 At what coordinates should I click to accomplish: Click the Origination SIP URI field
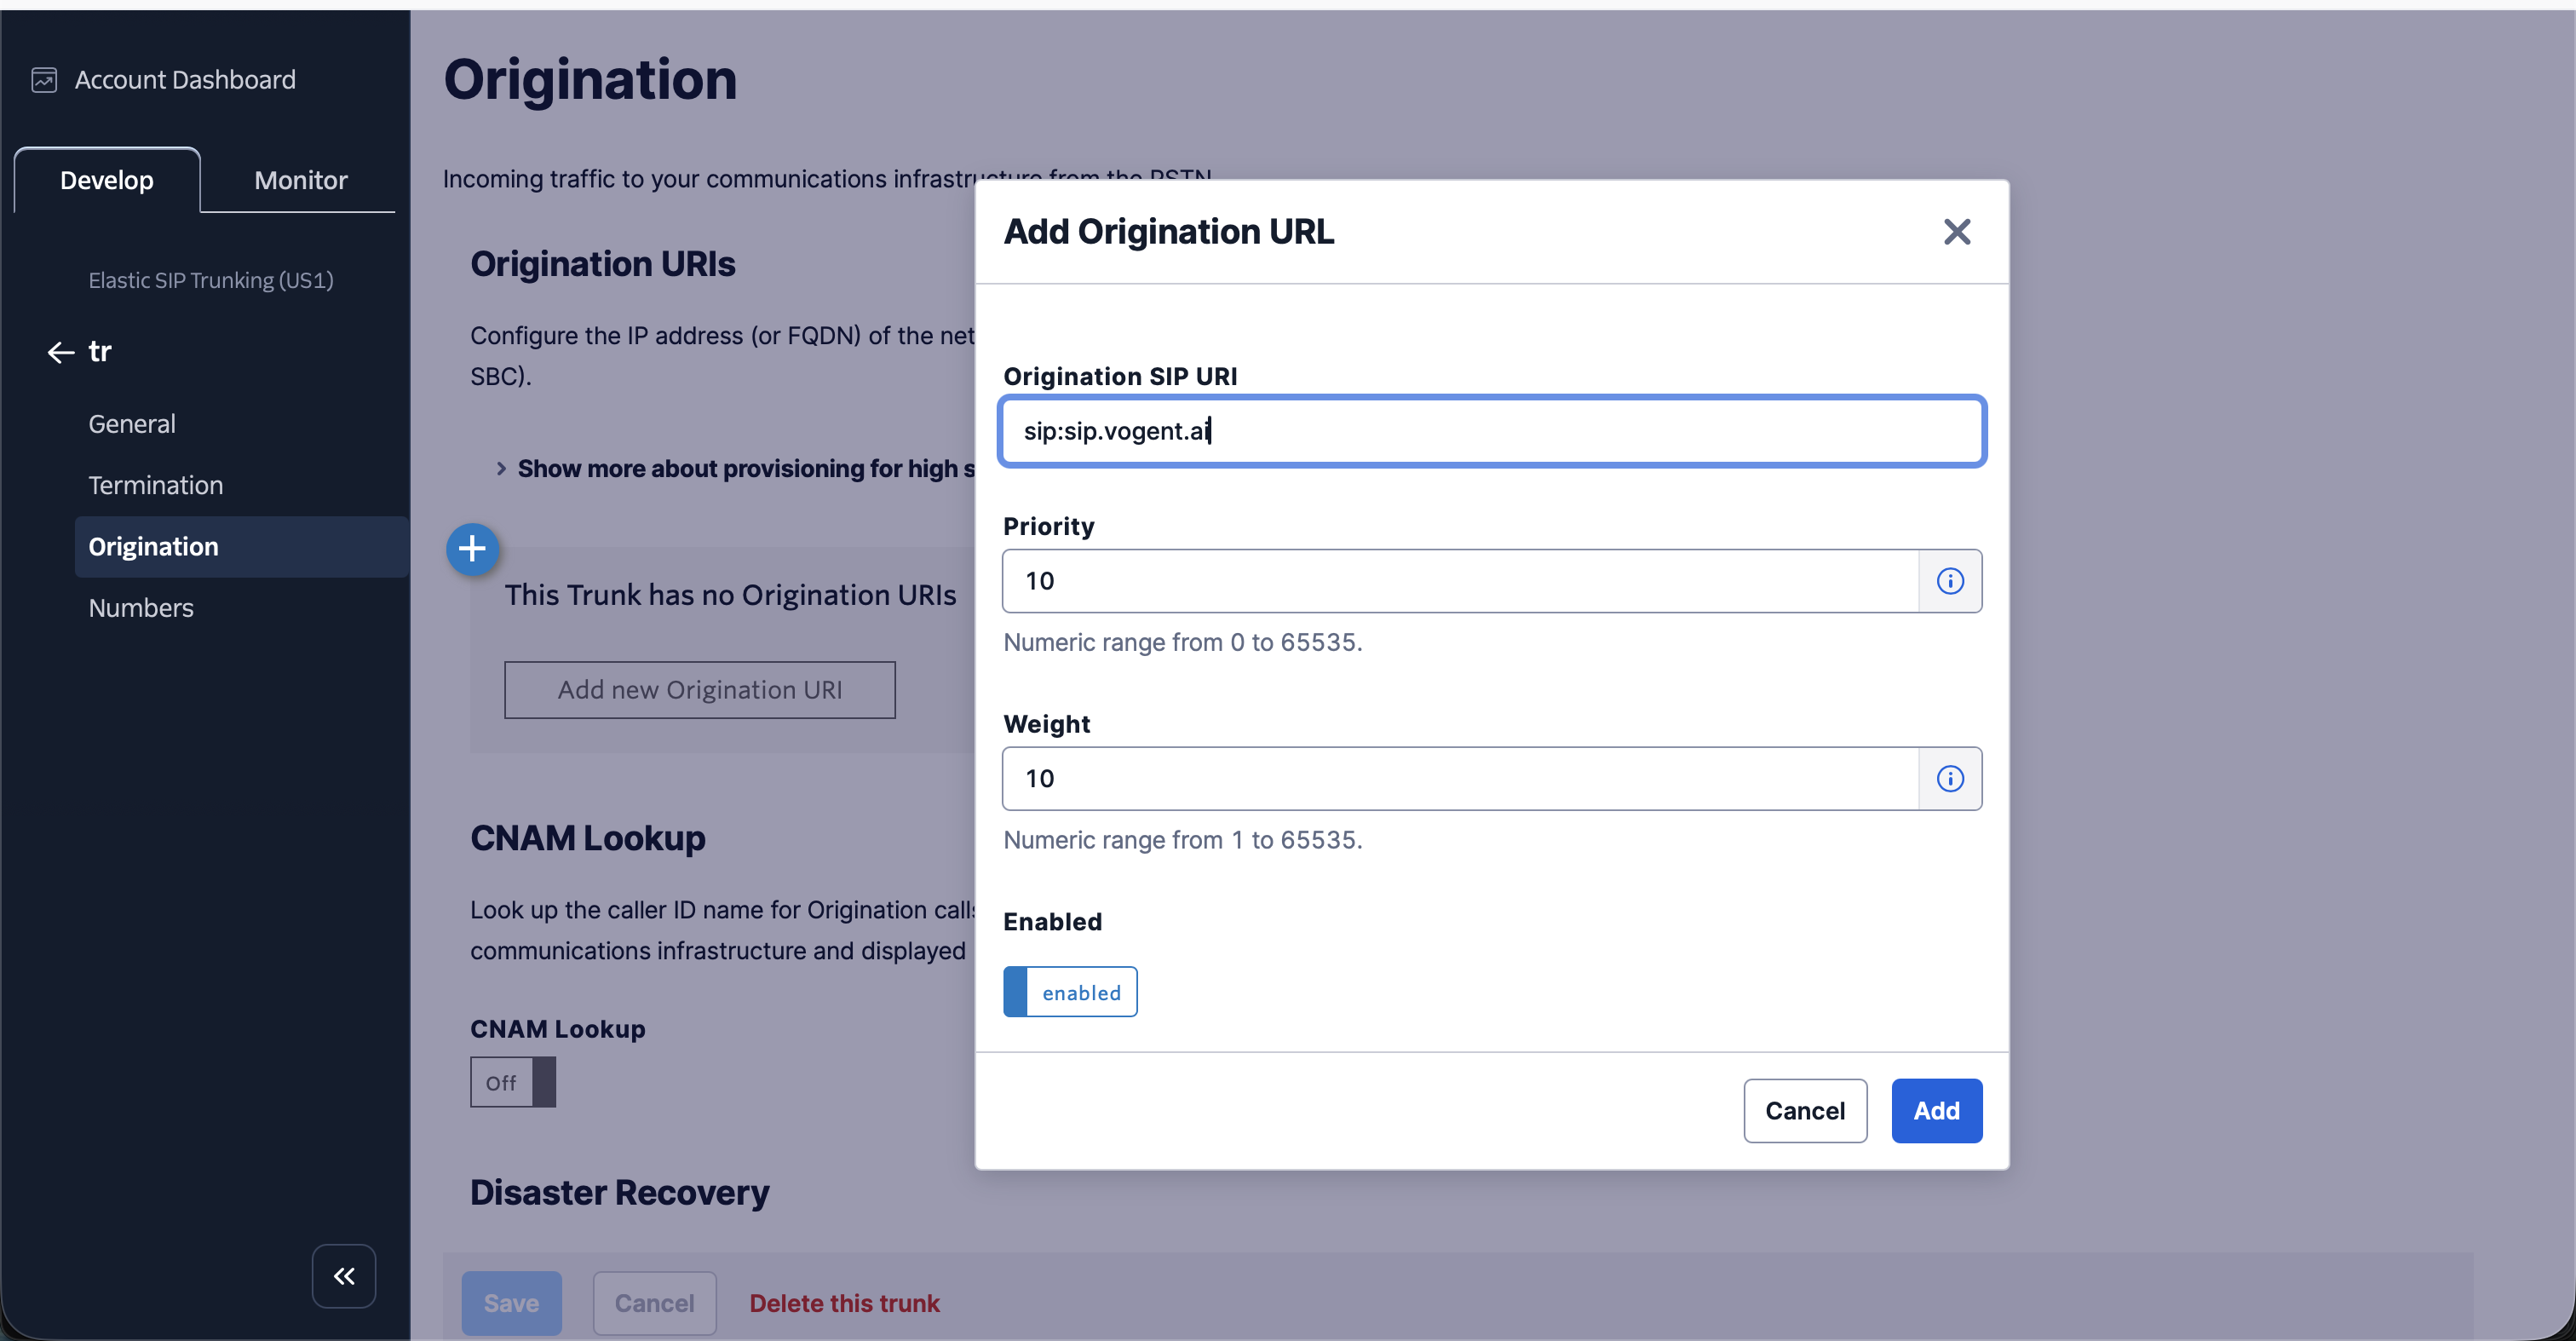pyautogui.click(x=1491, y=431)
